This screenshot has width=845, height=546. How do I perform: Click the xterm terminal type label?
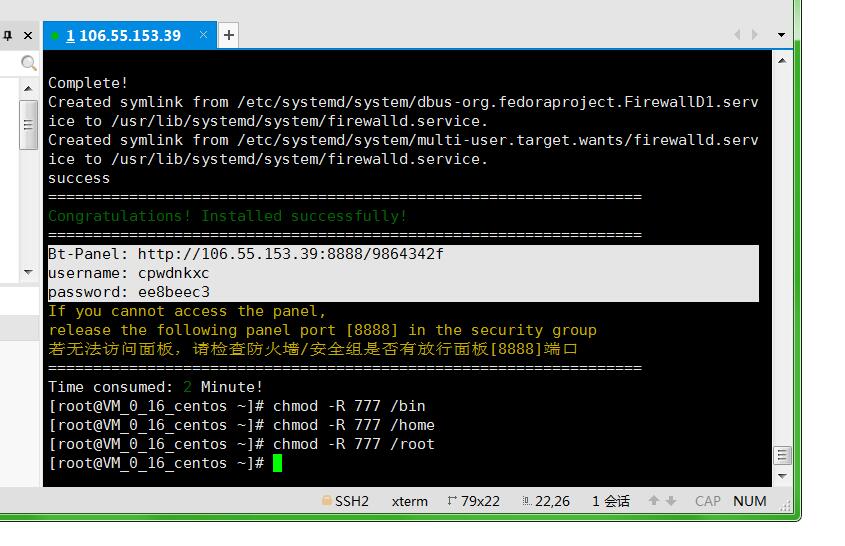409,501
